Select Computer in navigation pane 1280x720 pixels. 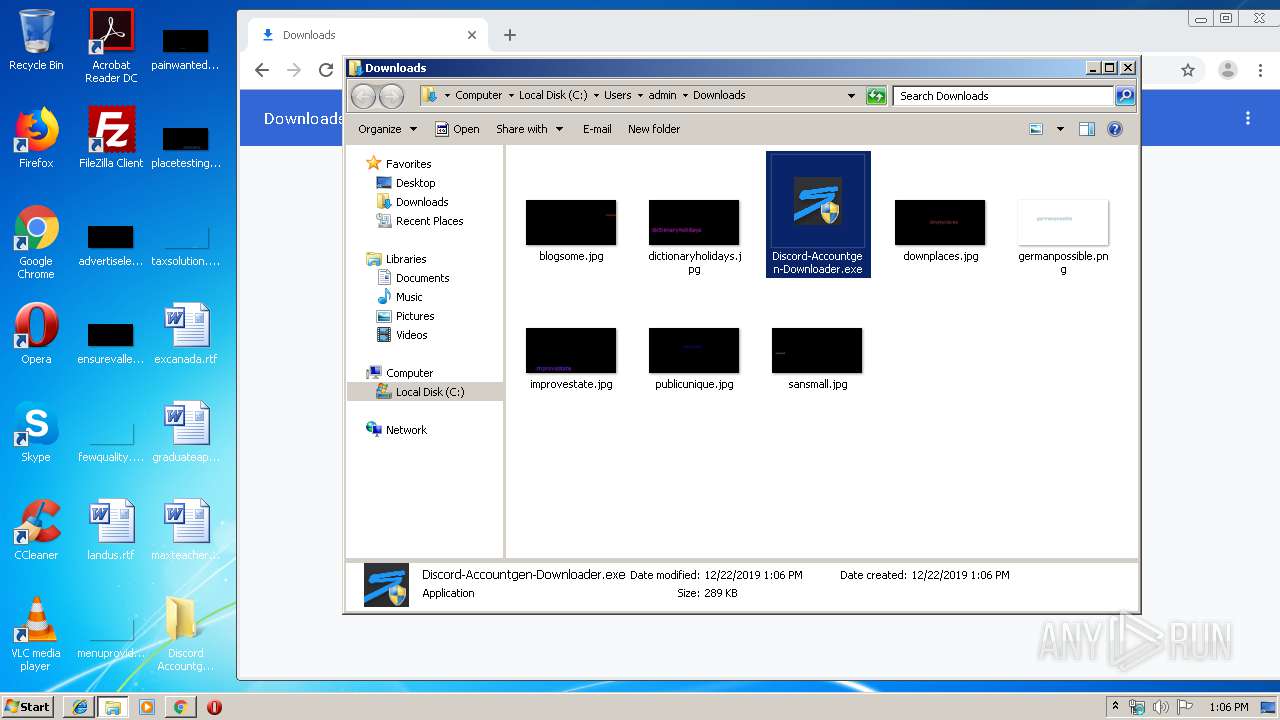tap(400, 373)
